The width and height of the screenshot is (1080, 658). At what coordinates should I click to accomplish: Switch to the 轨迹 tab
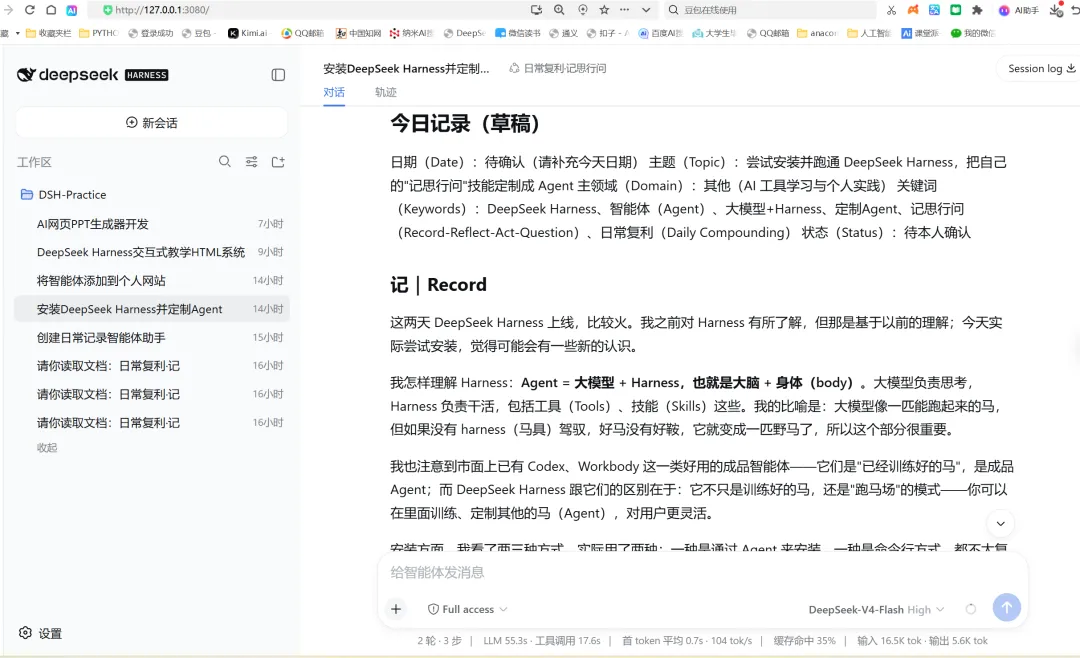(x=386, y=92)
